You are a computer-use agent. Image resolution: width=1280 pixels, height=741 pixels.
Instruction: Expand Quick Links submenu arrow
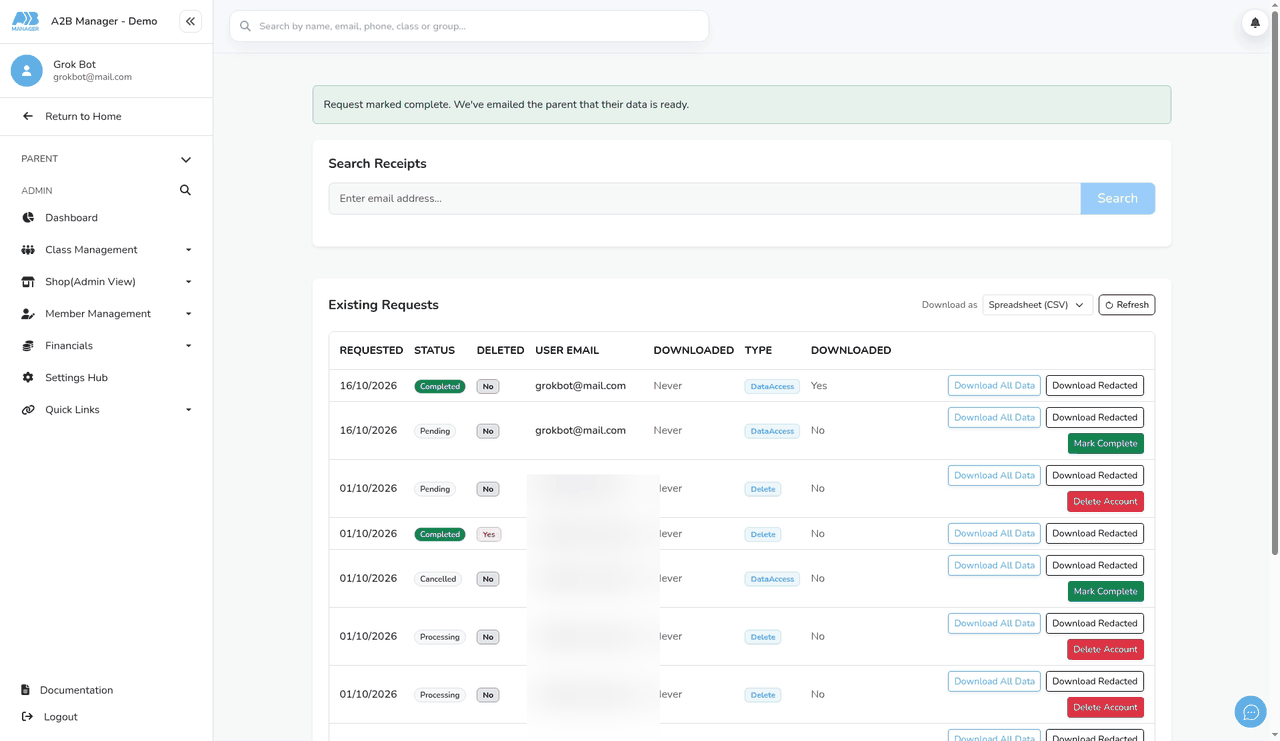pos(188,410)
